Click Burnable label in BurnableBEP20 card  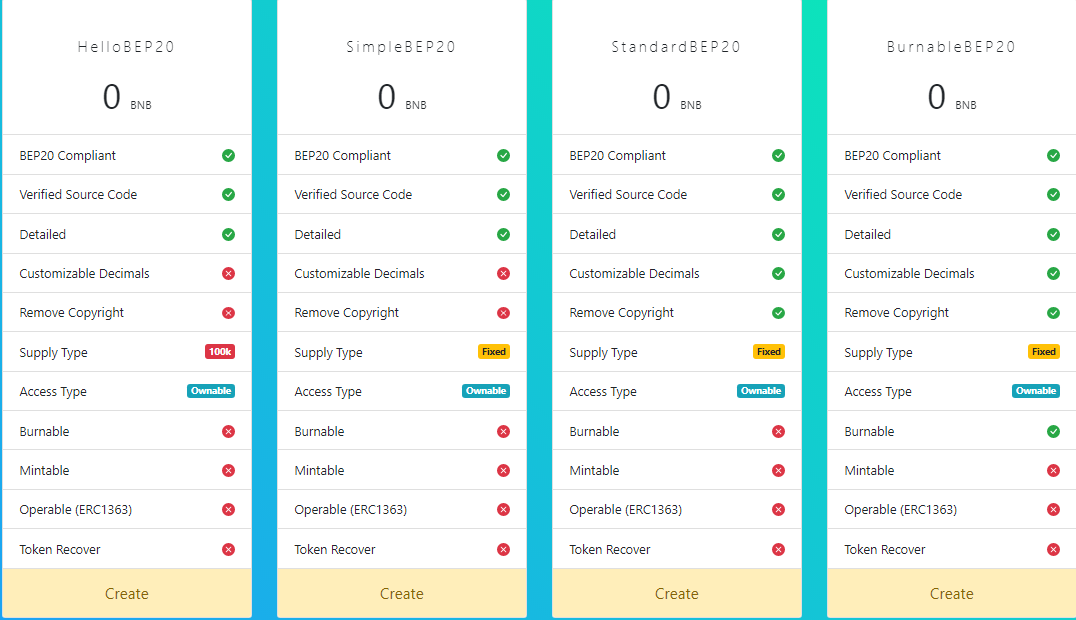point(869,431)
